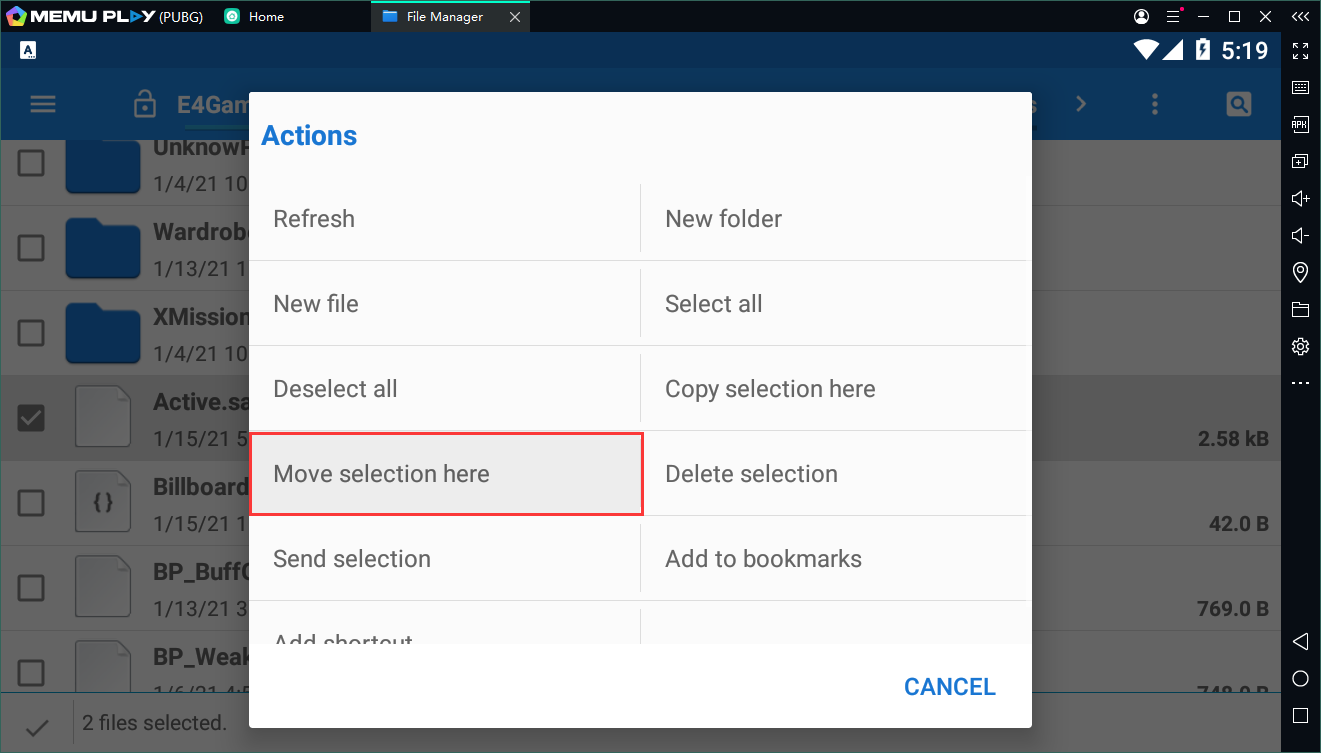Toggle MEmu fullscreen mode icon
Screen dimensions: 1321x753
[x=1300, y=51]
